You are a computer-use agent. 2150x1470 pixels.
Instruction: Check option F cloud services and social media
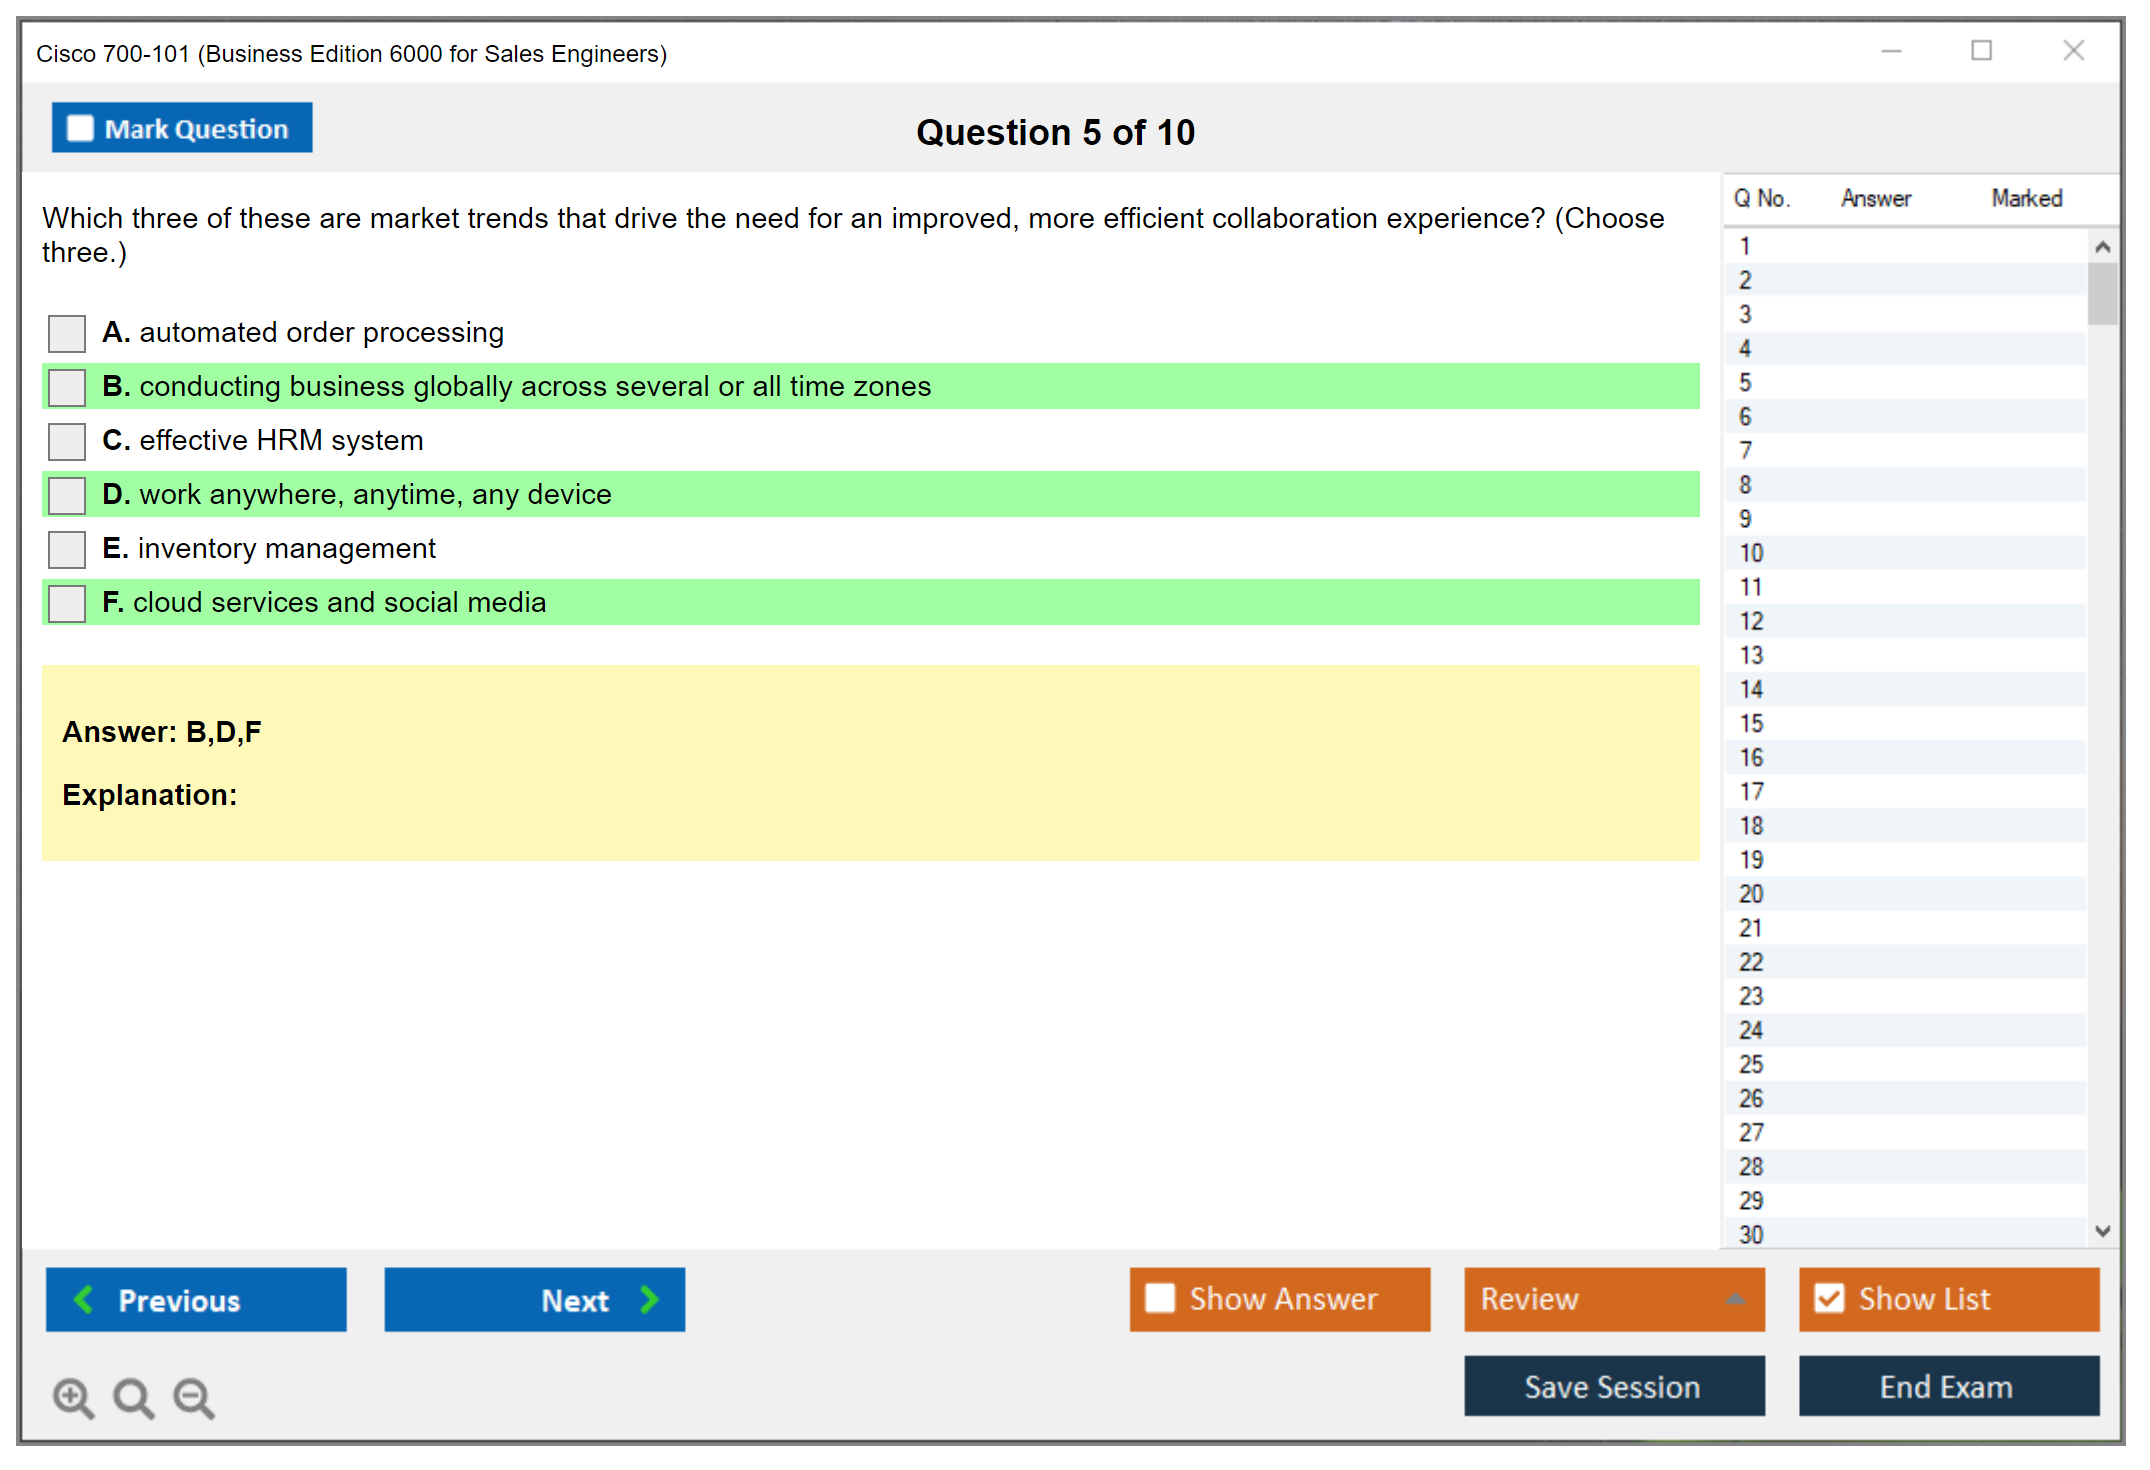(x=67, y=603)
